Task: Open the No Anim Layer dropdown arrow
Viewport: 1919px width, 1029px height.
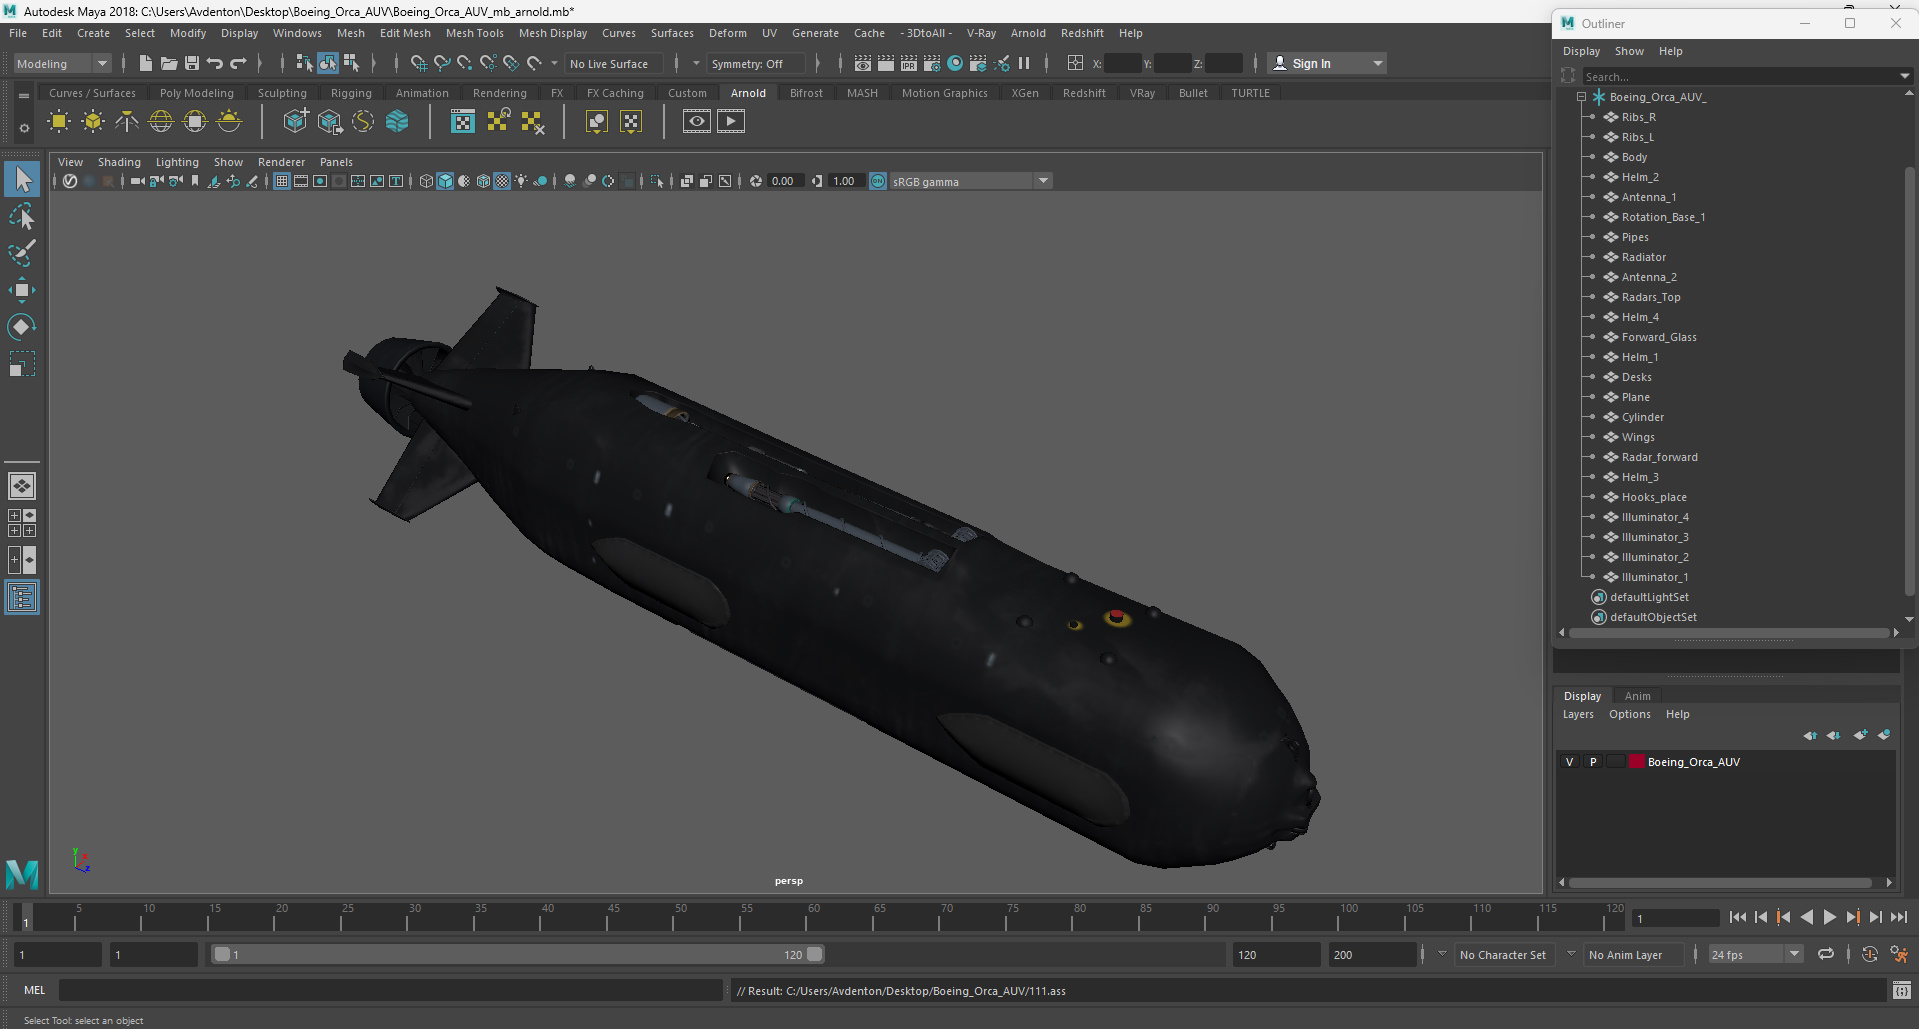Action: (x=1571, y=954)
